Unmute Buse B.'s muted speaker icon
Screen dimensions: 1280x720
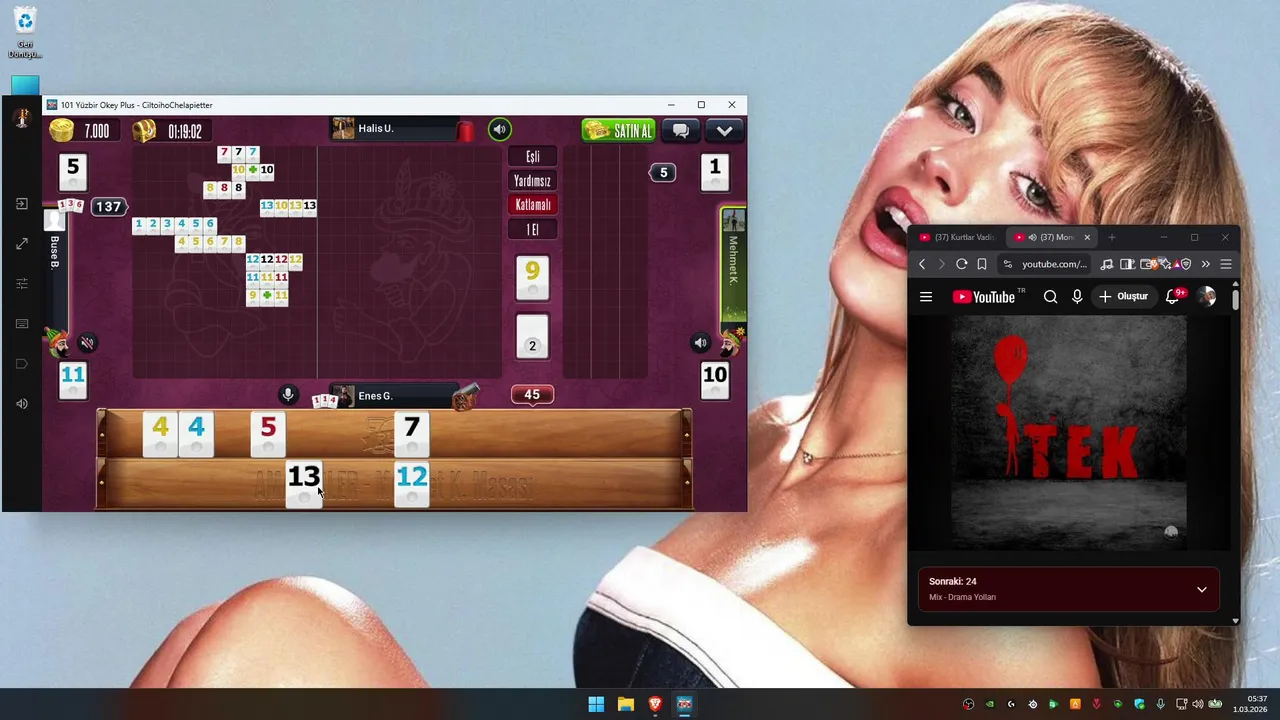87,343
